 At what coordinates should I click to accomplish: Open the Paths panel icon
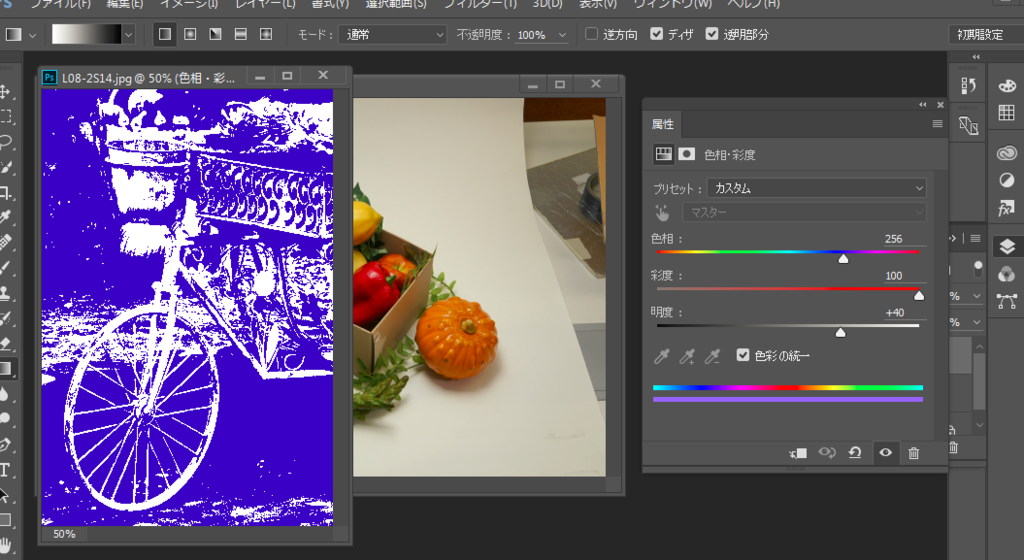coord(1007,301)
